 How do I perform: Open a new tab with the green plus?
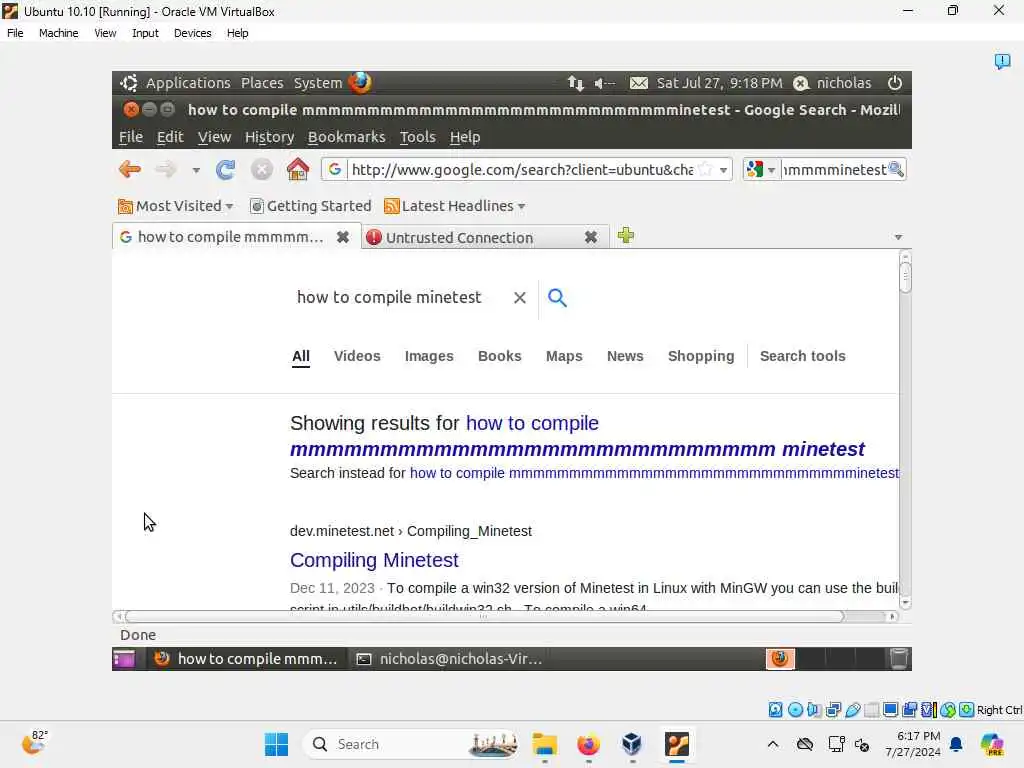point(626,235)
